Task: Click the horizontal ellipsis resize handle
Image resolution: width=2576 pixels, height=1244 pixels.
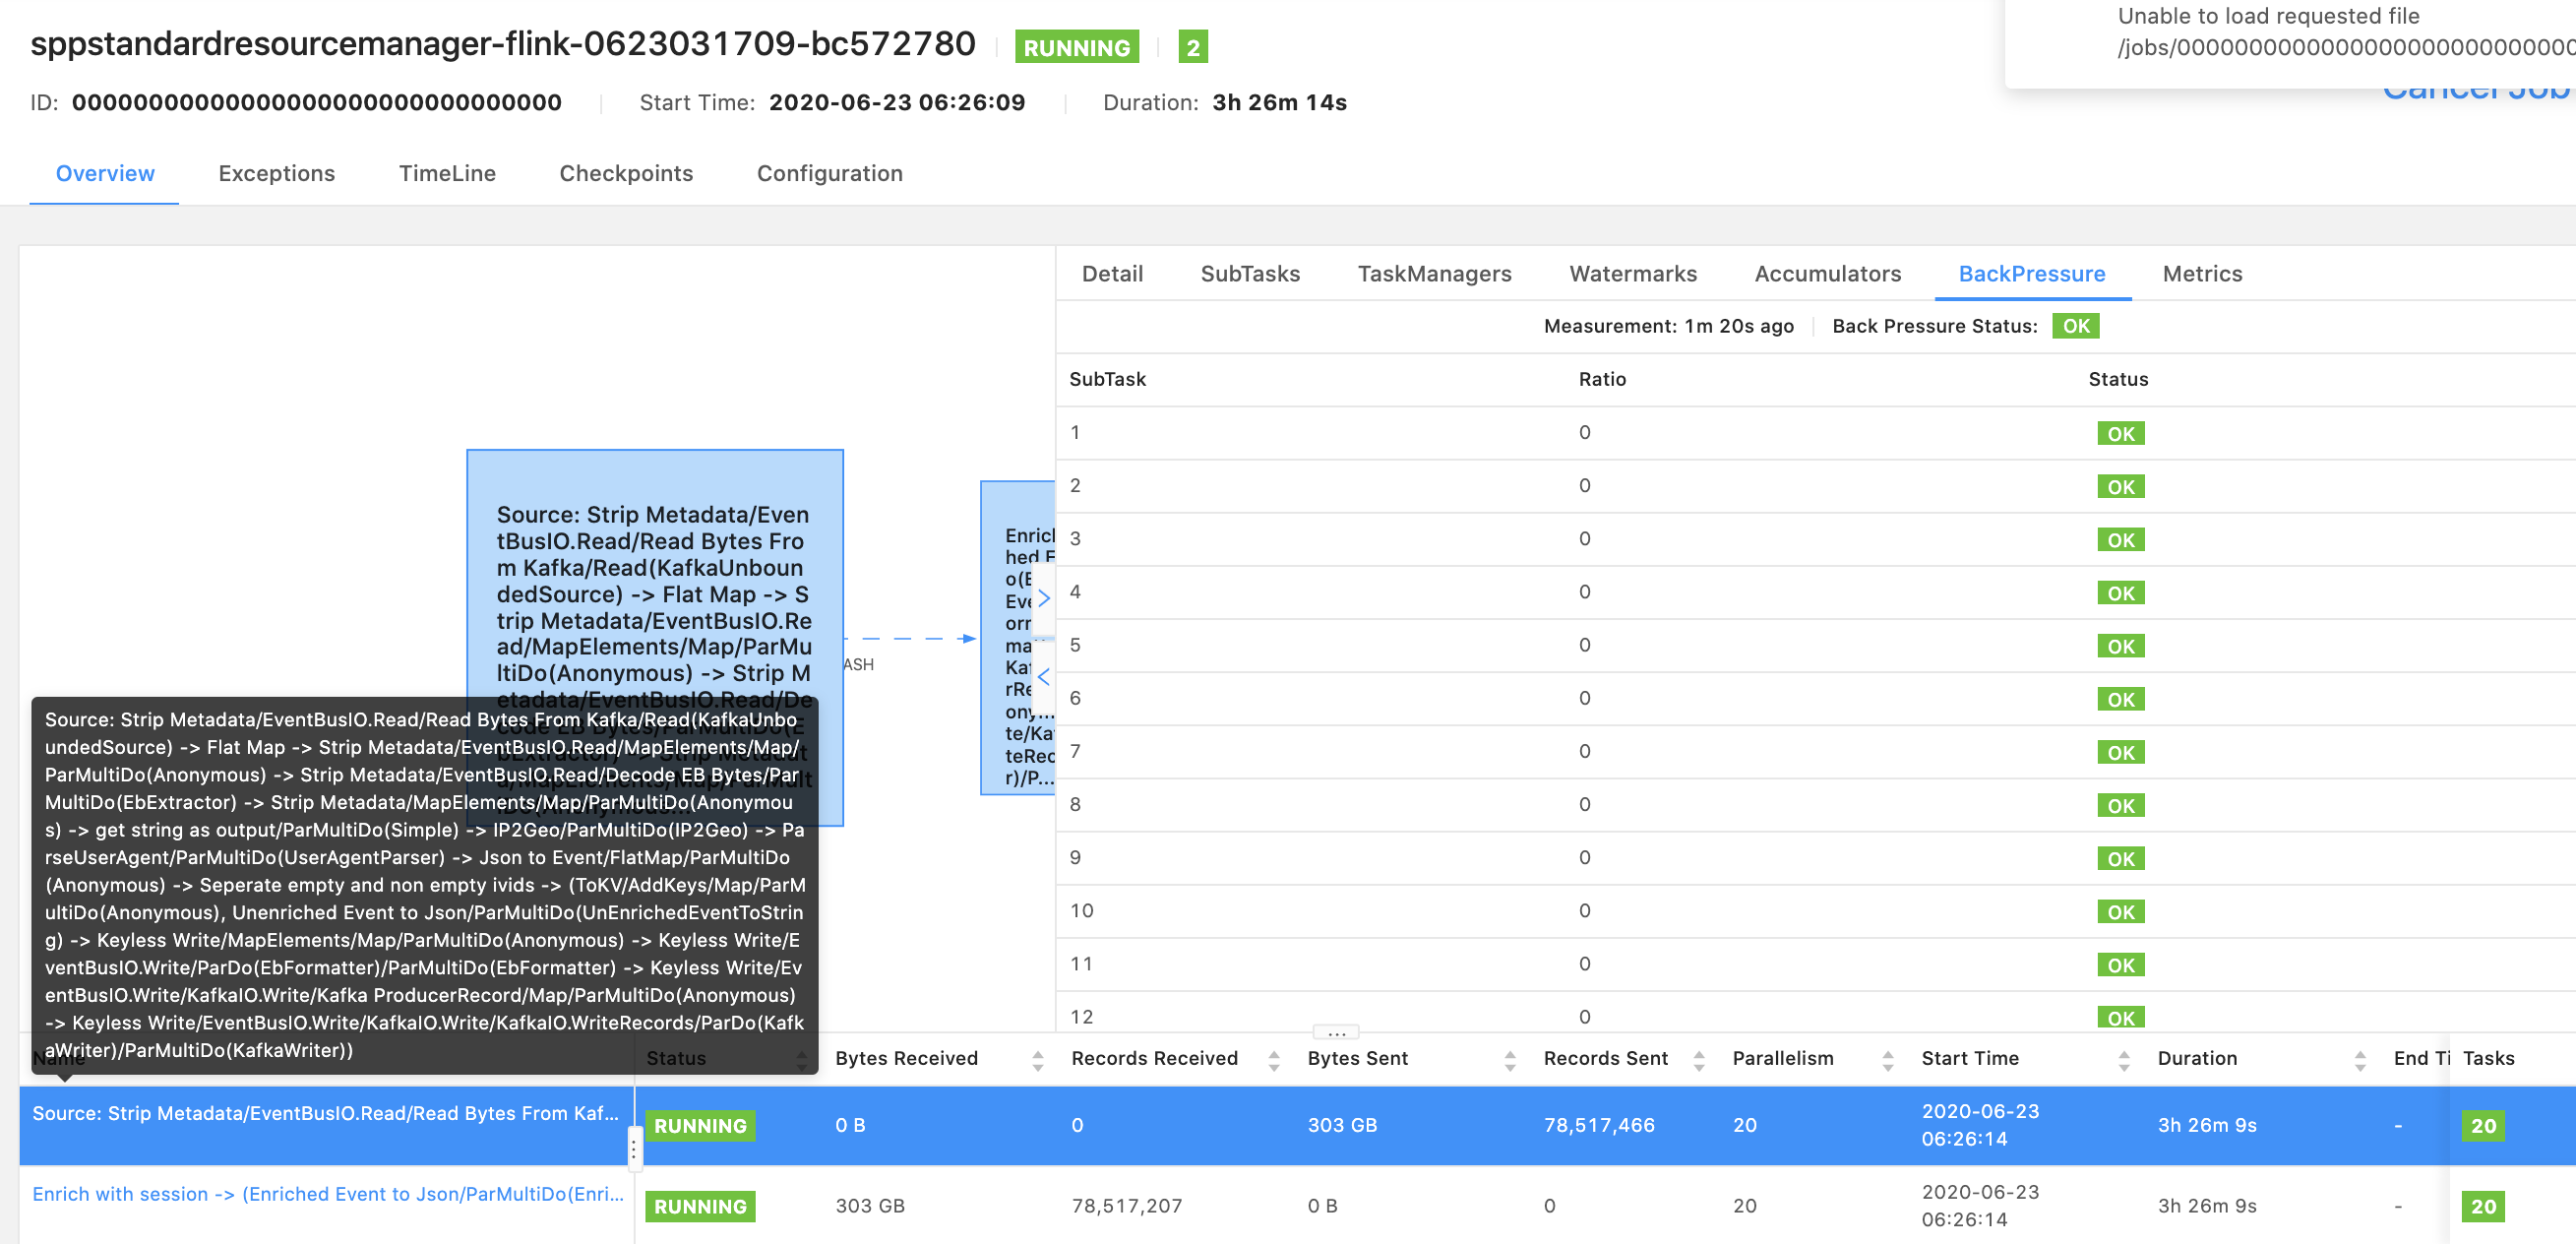Action: [1335, 1032]
